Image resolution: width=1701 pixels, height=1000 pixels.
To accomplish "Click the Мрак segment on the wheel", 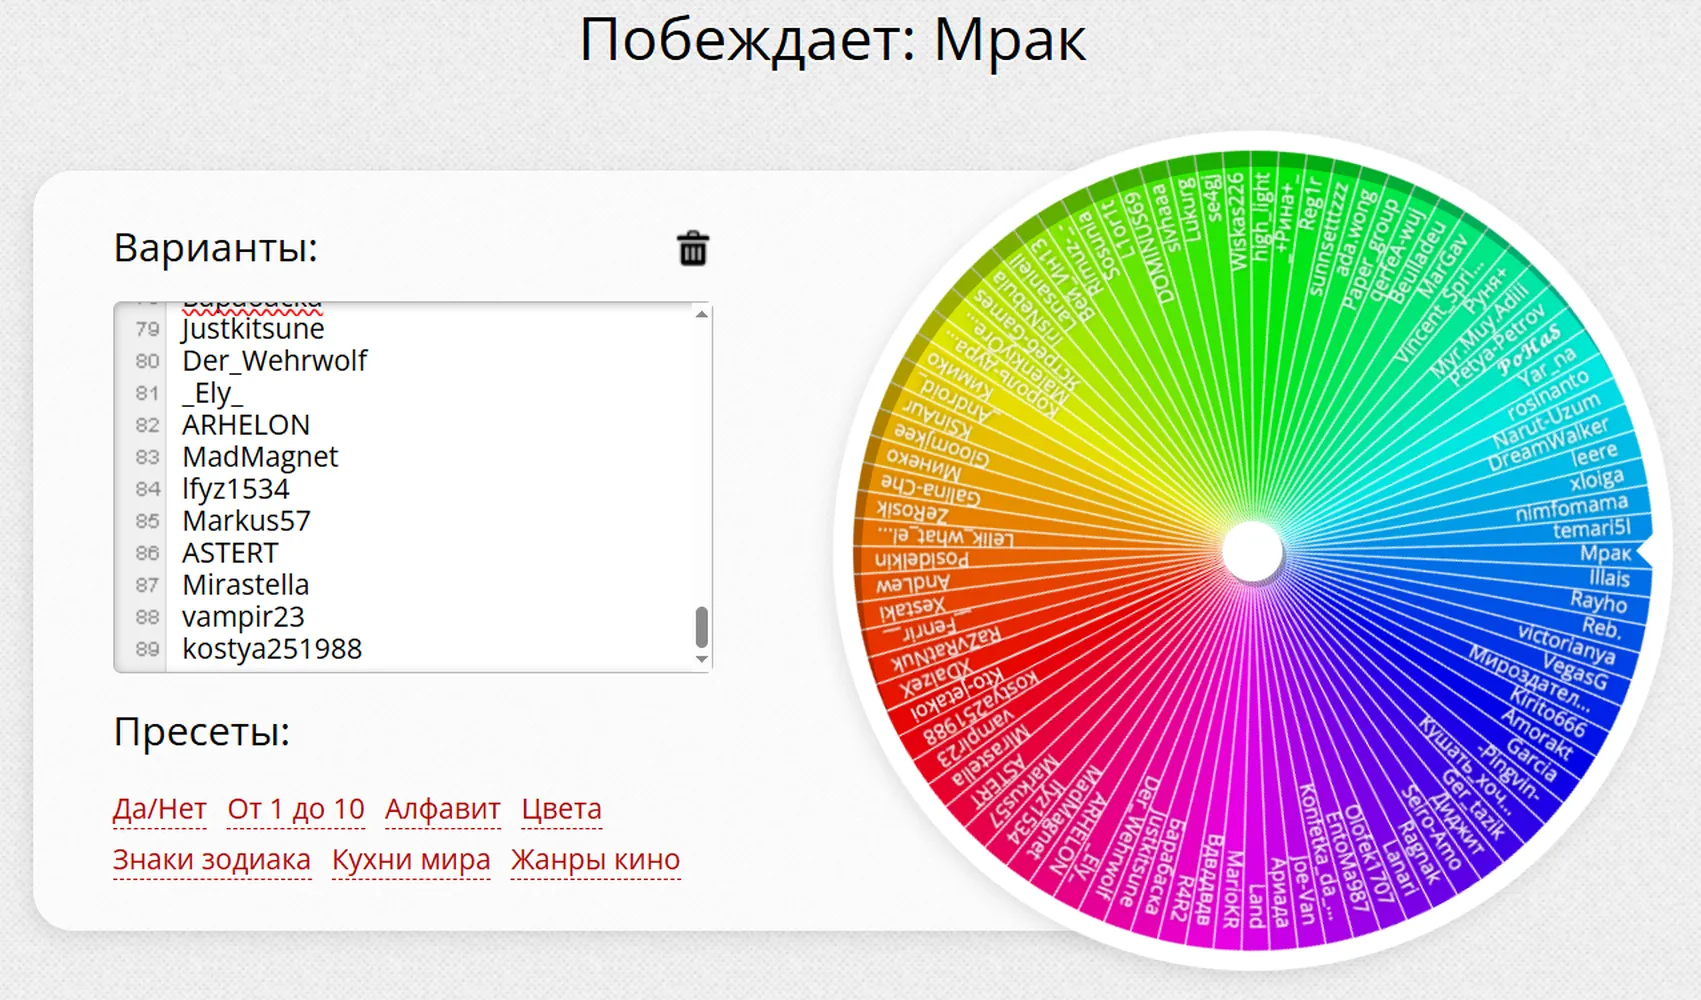I will coord(1605,553).
